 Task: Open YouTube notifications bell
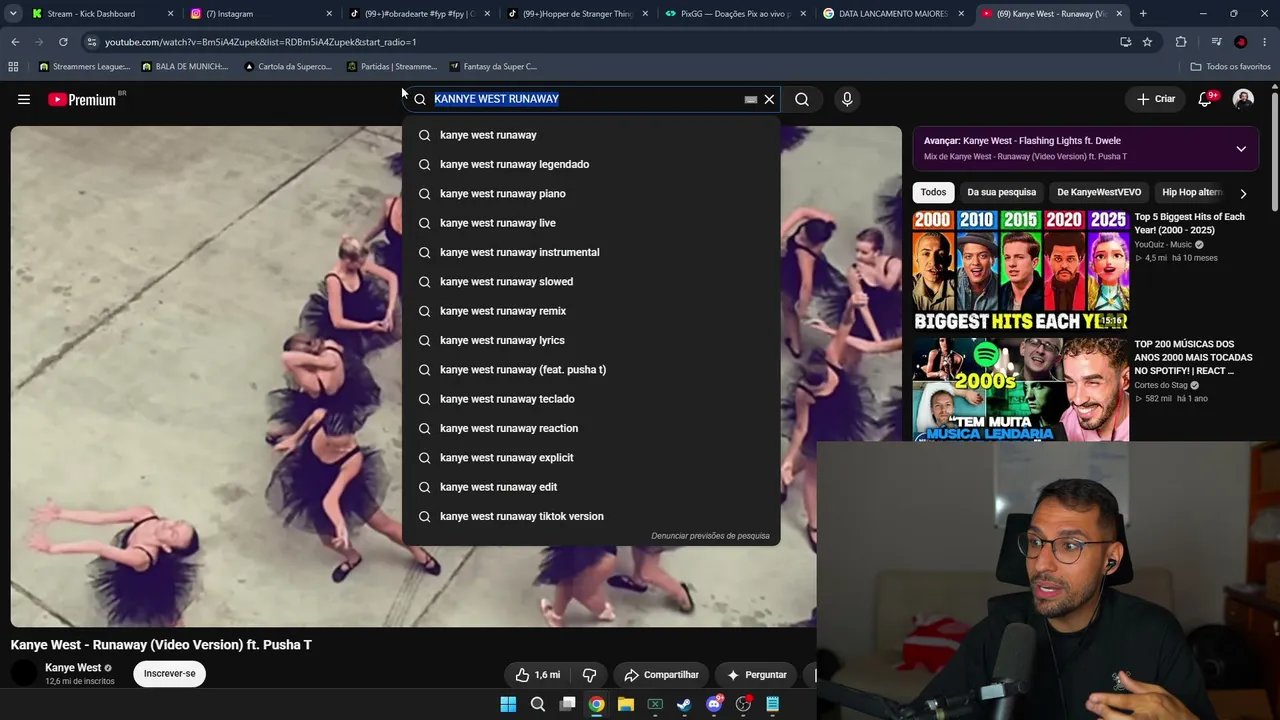tap(1205, 99)
